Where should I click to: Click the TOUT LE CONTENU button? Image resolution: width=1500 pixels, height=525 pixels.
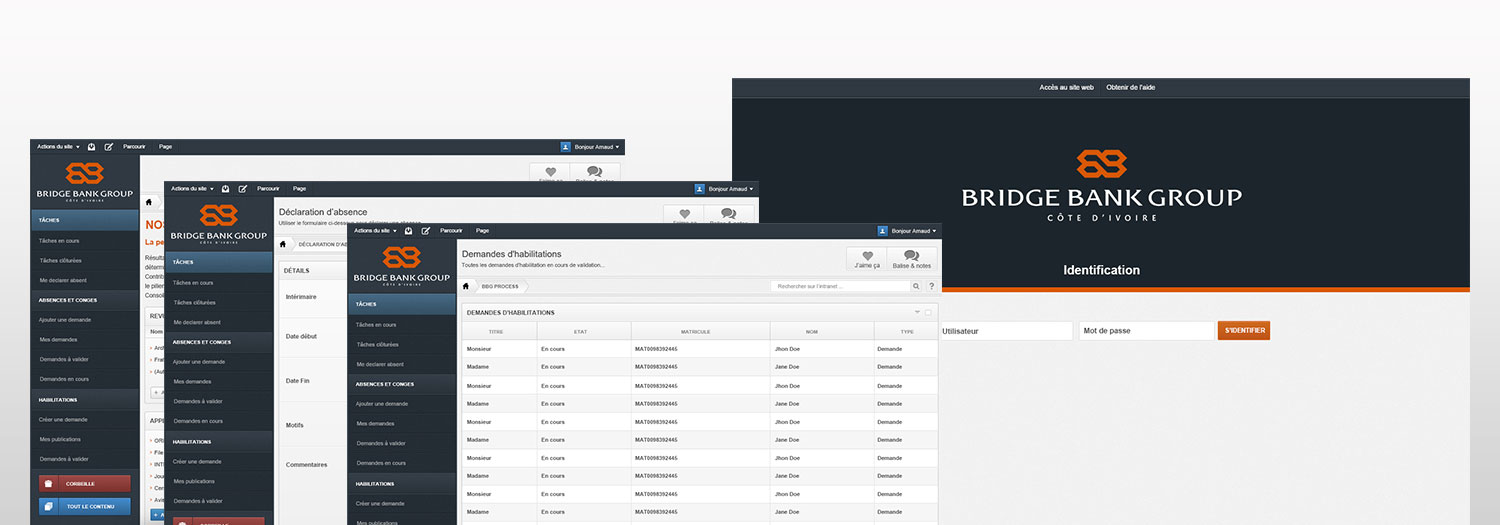coord(85,506)
